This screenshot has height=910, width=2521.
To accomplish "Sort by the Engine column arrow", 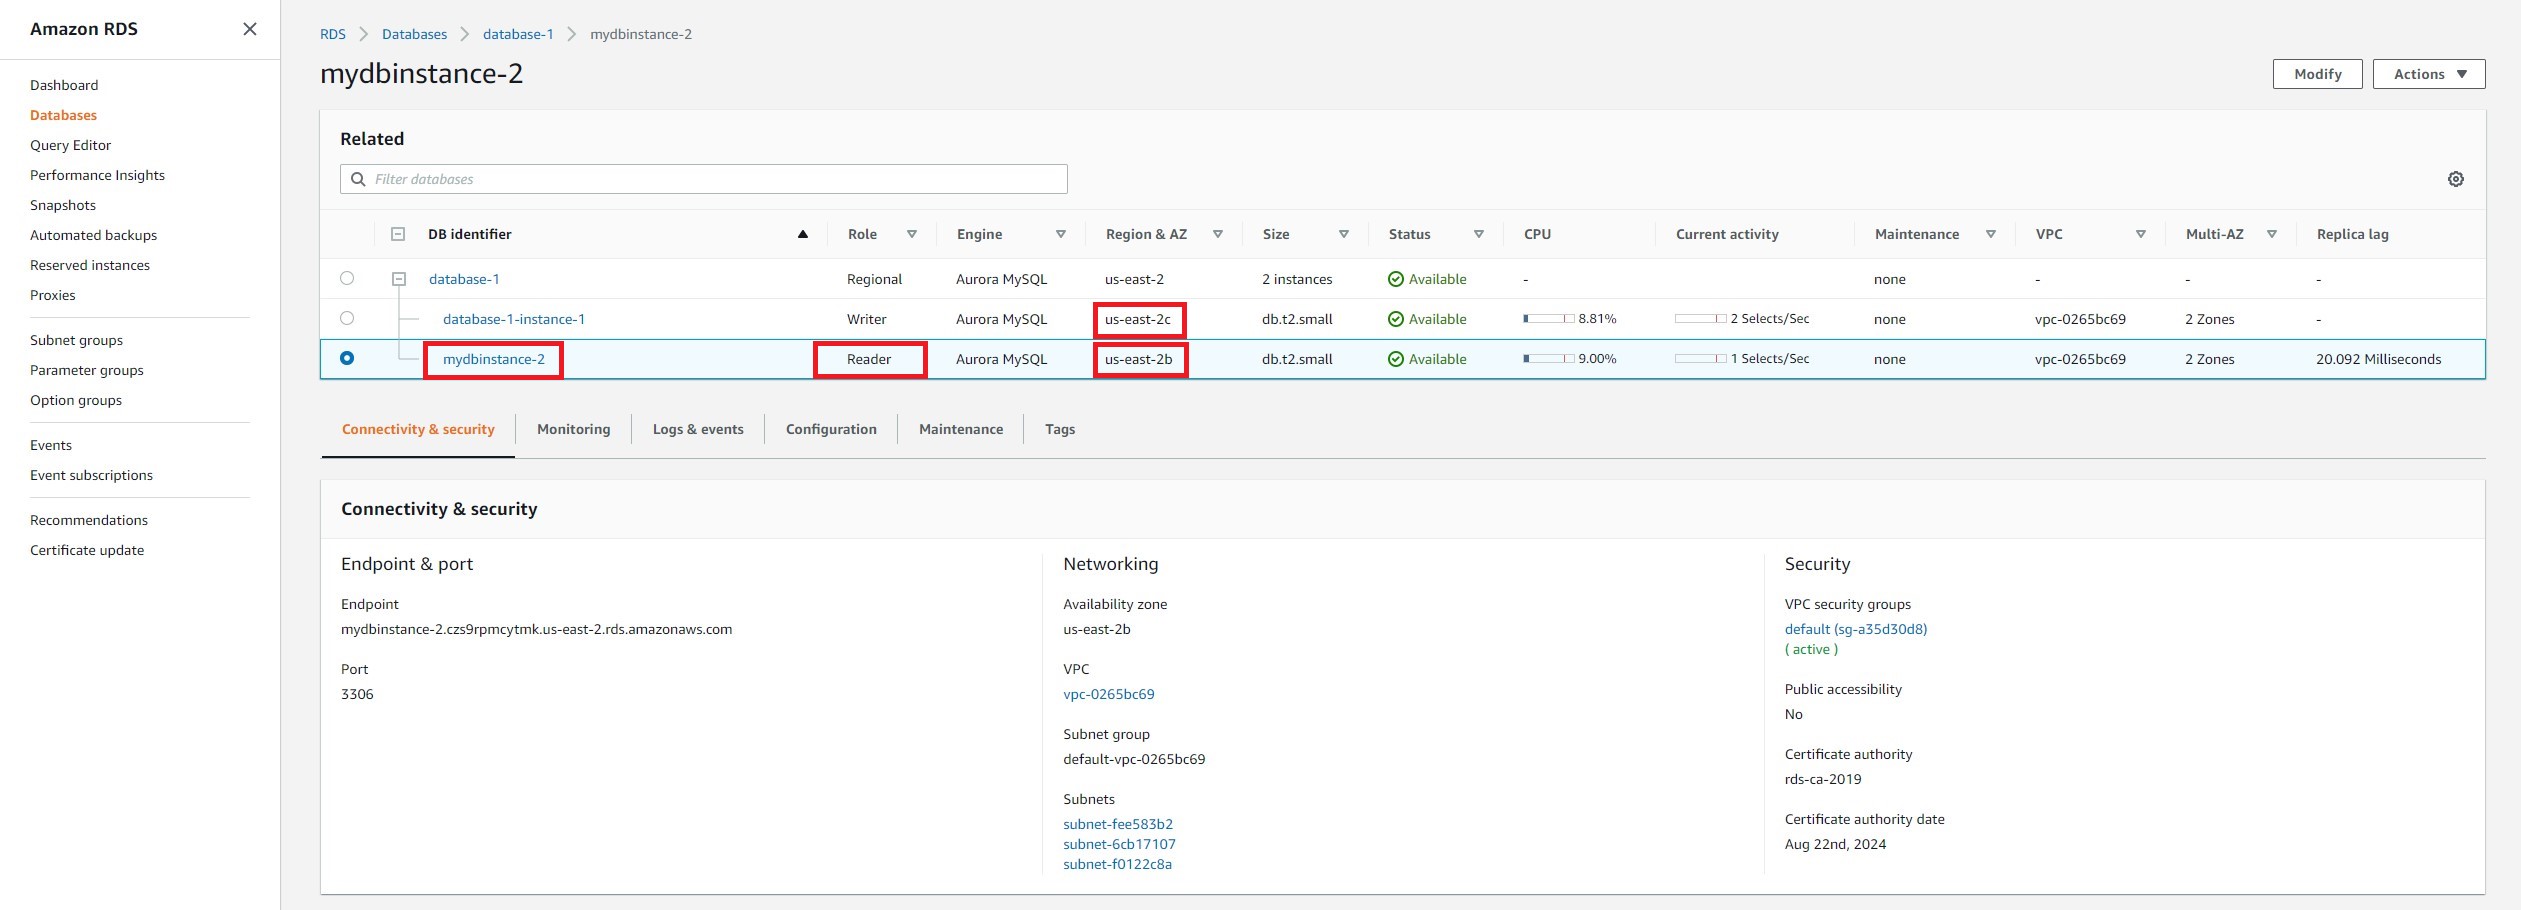I will 1061,234.
